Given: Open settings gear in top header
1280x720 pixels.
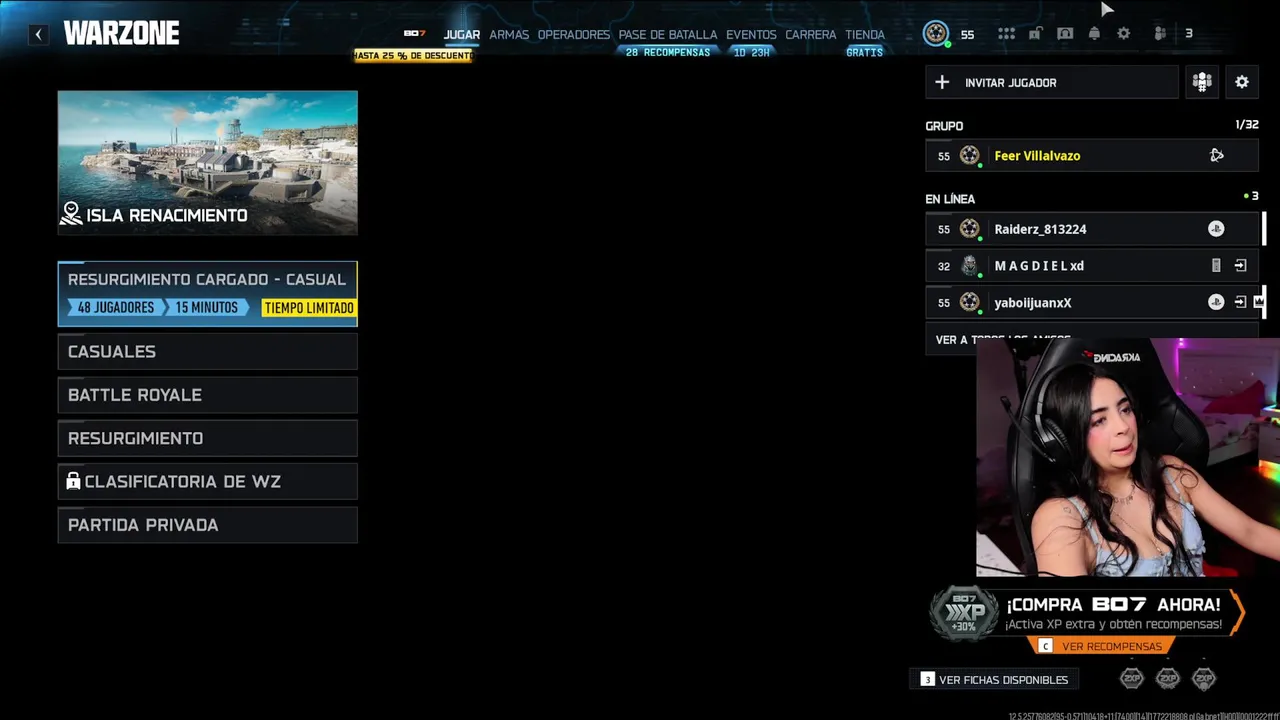Looking at the screenshot, I should pyautogui.click(x=1124, y=34).
